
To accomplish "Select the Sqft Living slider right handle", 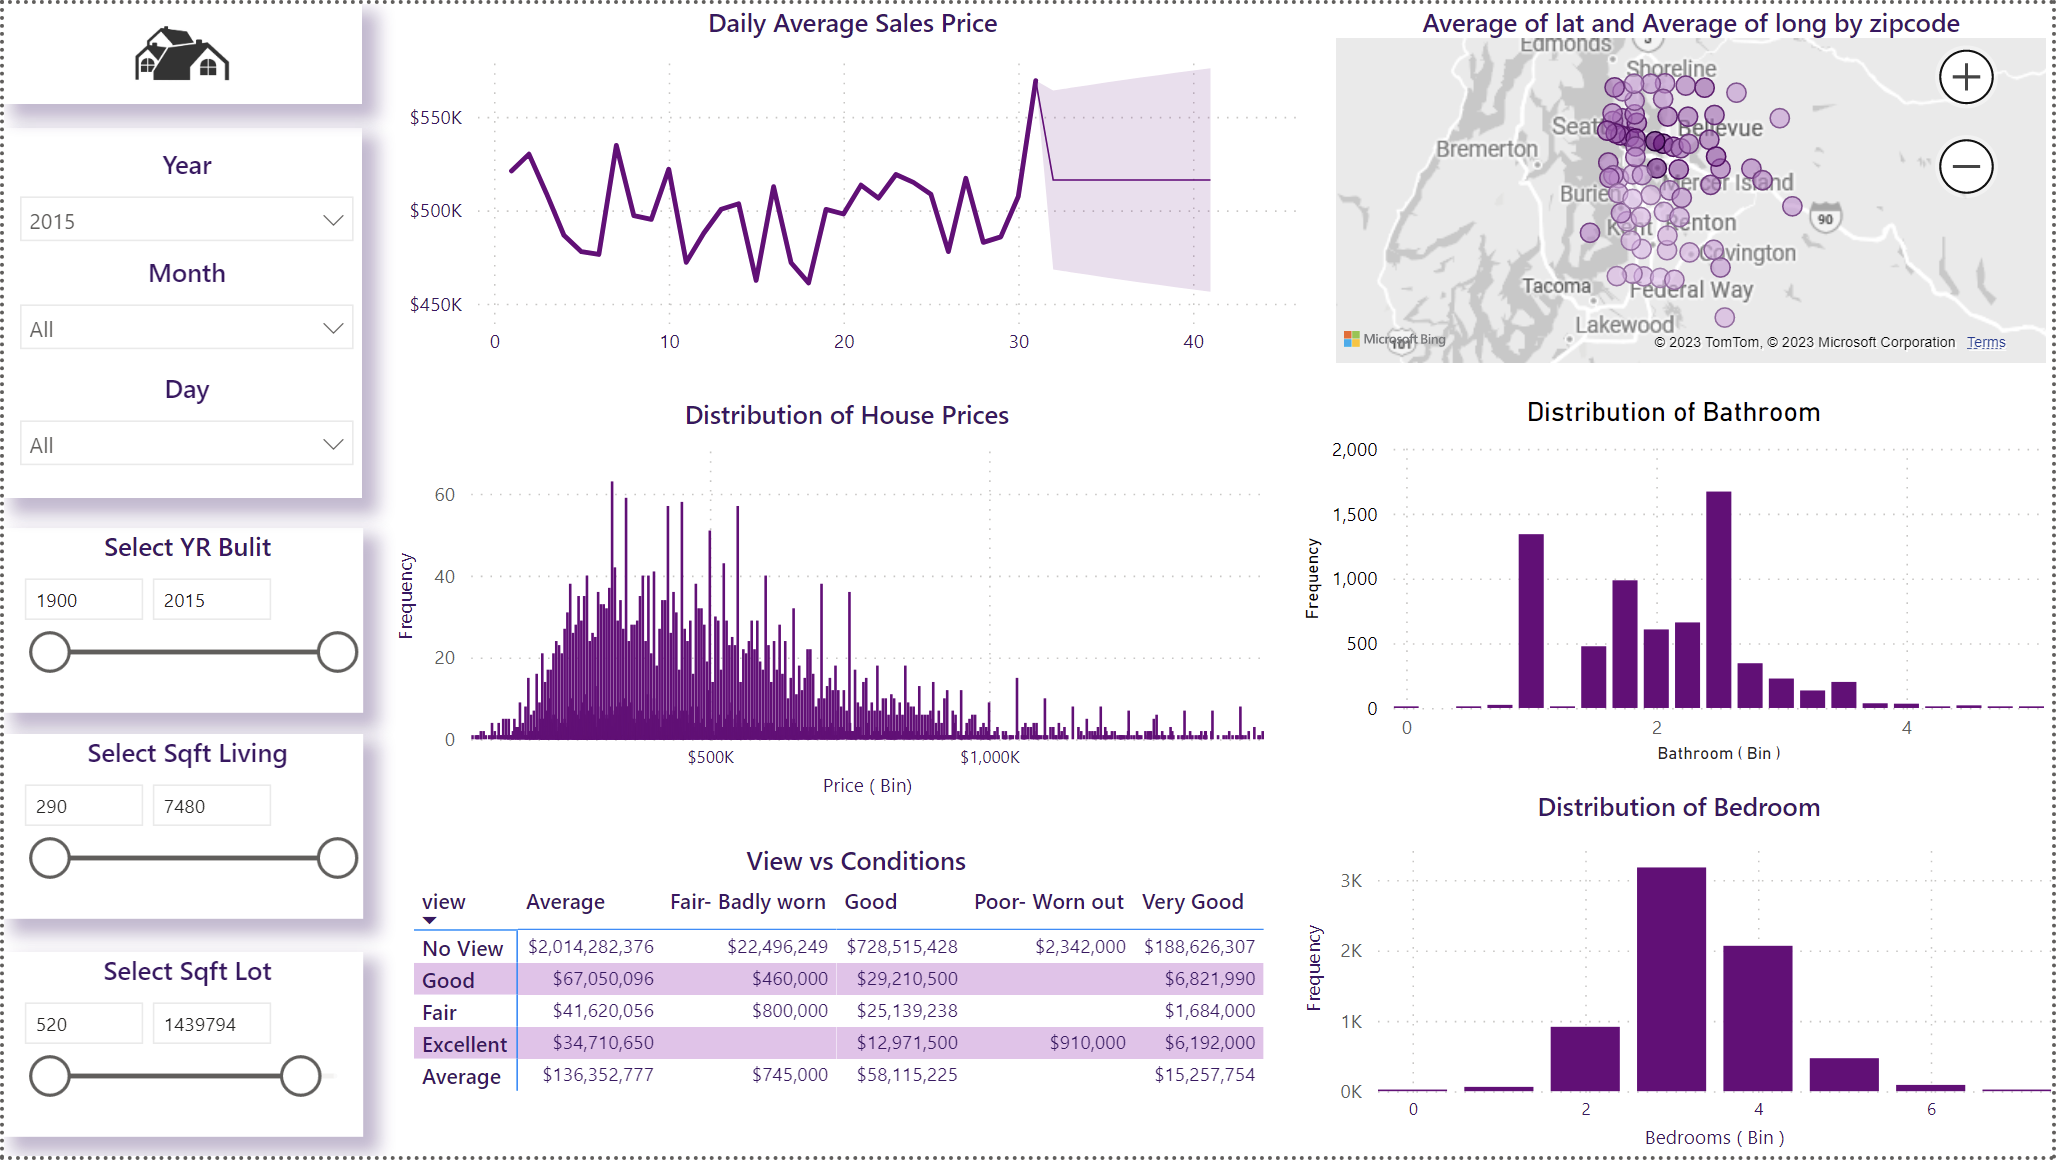I will click(337, 858).
